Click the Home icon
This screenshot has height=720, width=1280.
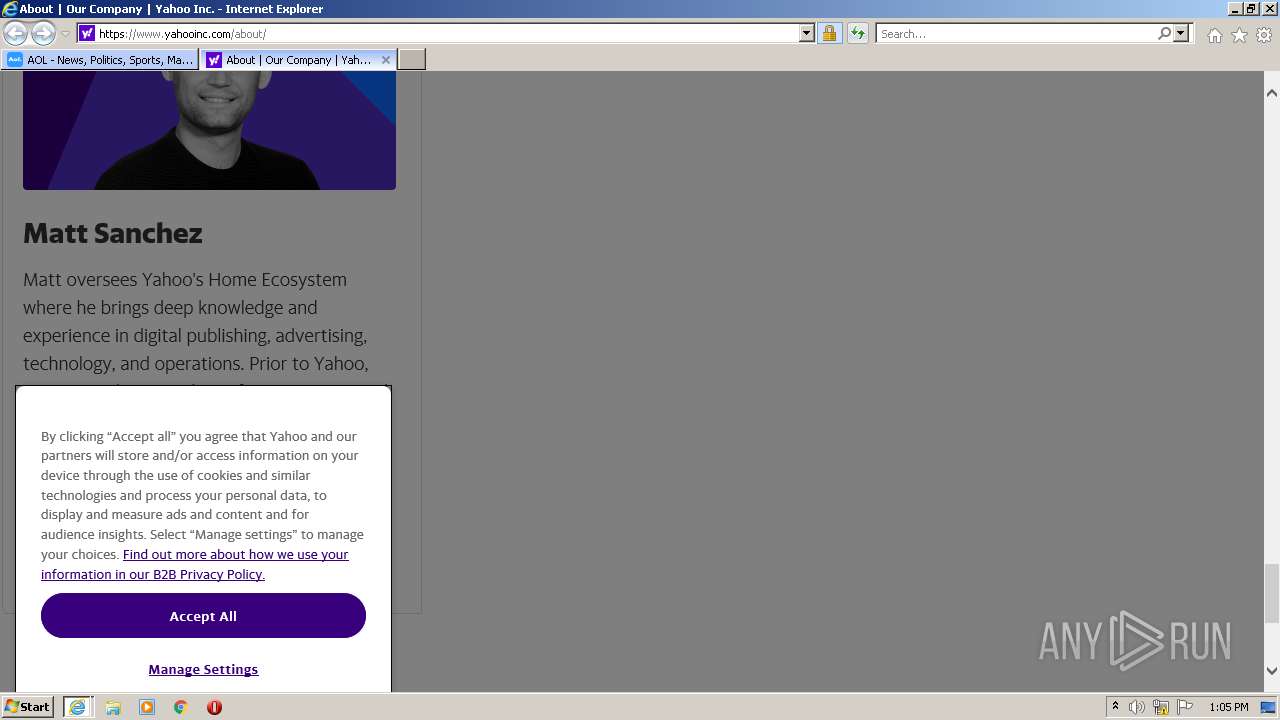1214,35
